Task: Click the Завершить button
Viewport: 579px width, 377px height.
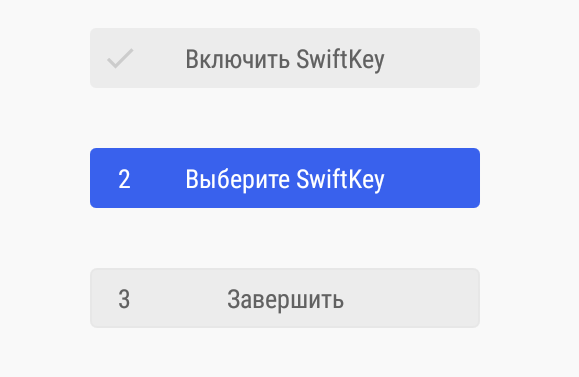Action: 285,298
